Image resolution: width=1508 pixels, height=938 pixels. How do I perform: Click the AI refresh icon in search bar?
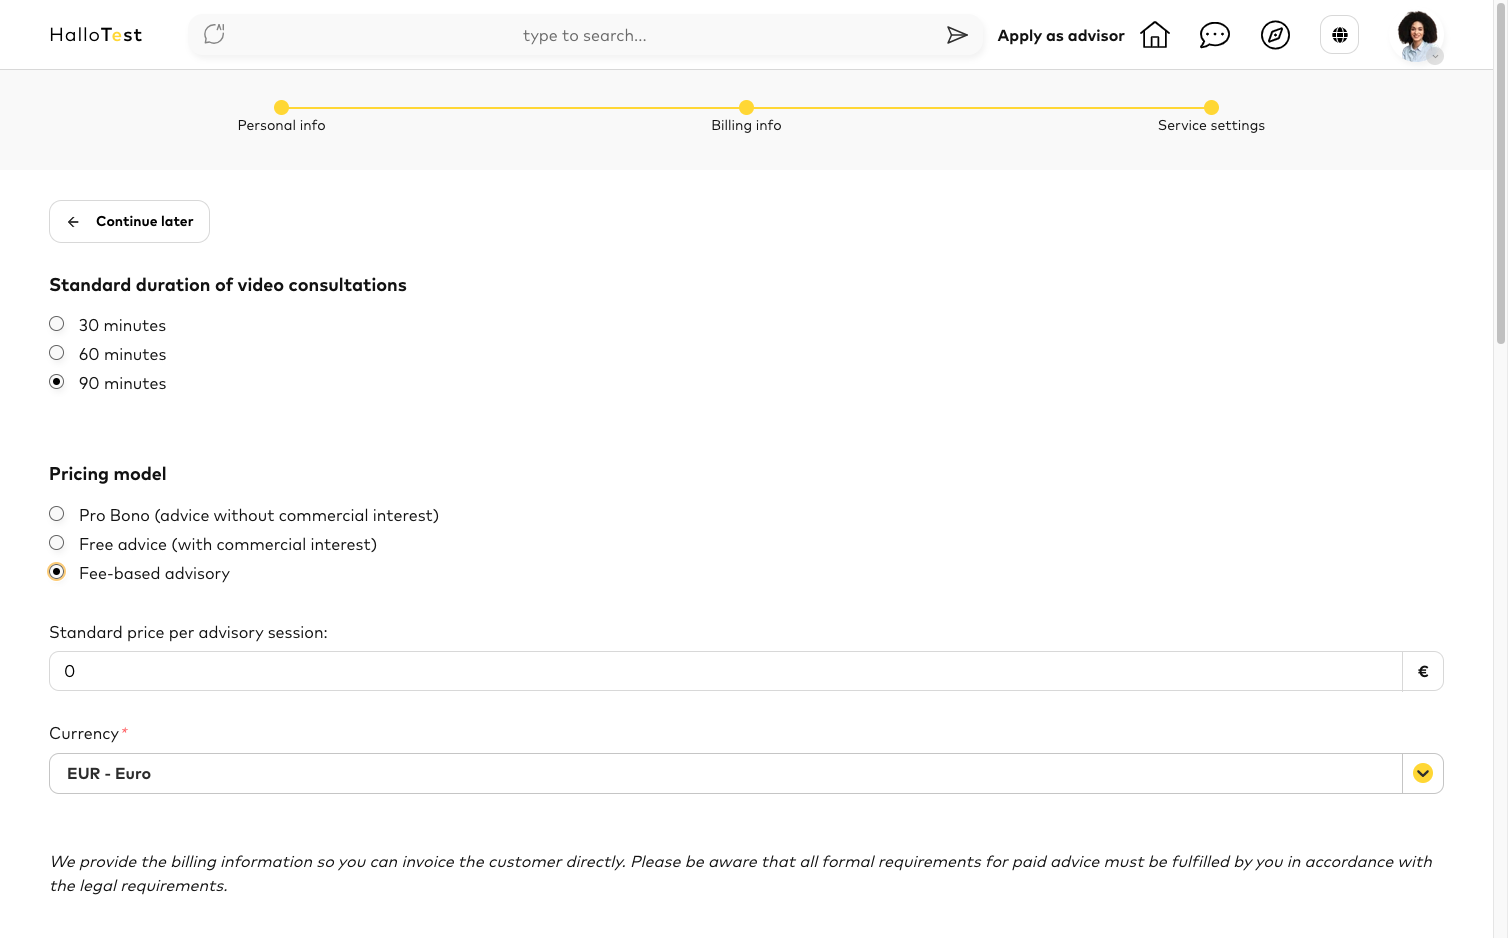[x=214, y=35]
